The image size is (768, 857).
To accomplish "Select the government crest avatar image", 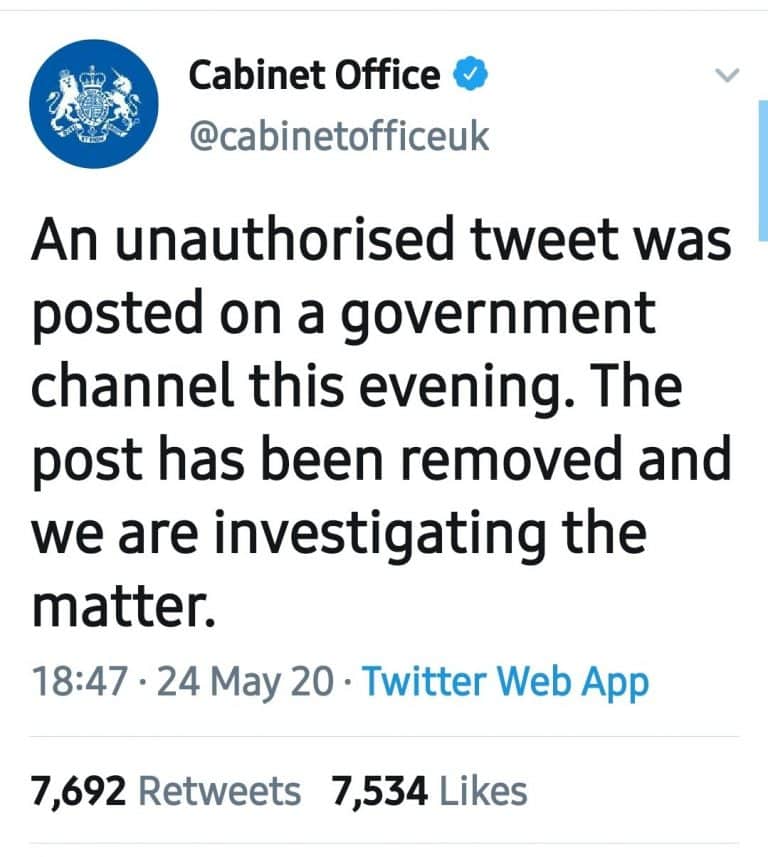I will (x=95, y=105).
